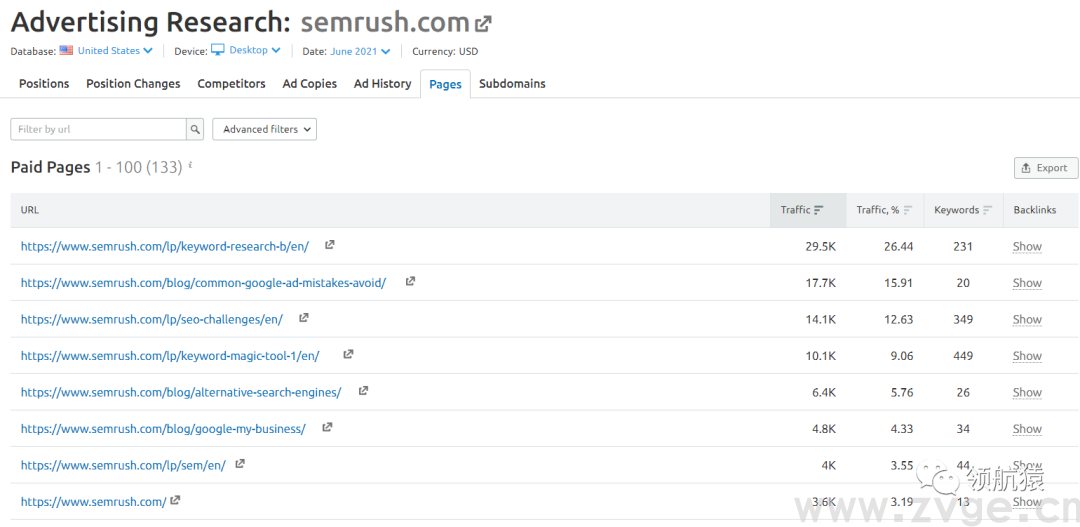Open external link icon for alternative-search-engines
The width and height of the screenshot is (1080, 527).
click(x=363, y=391)
